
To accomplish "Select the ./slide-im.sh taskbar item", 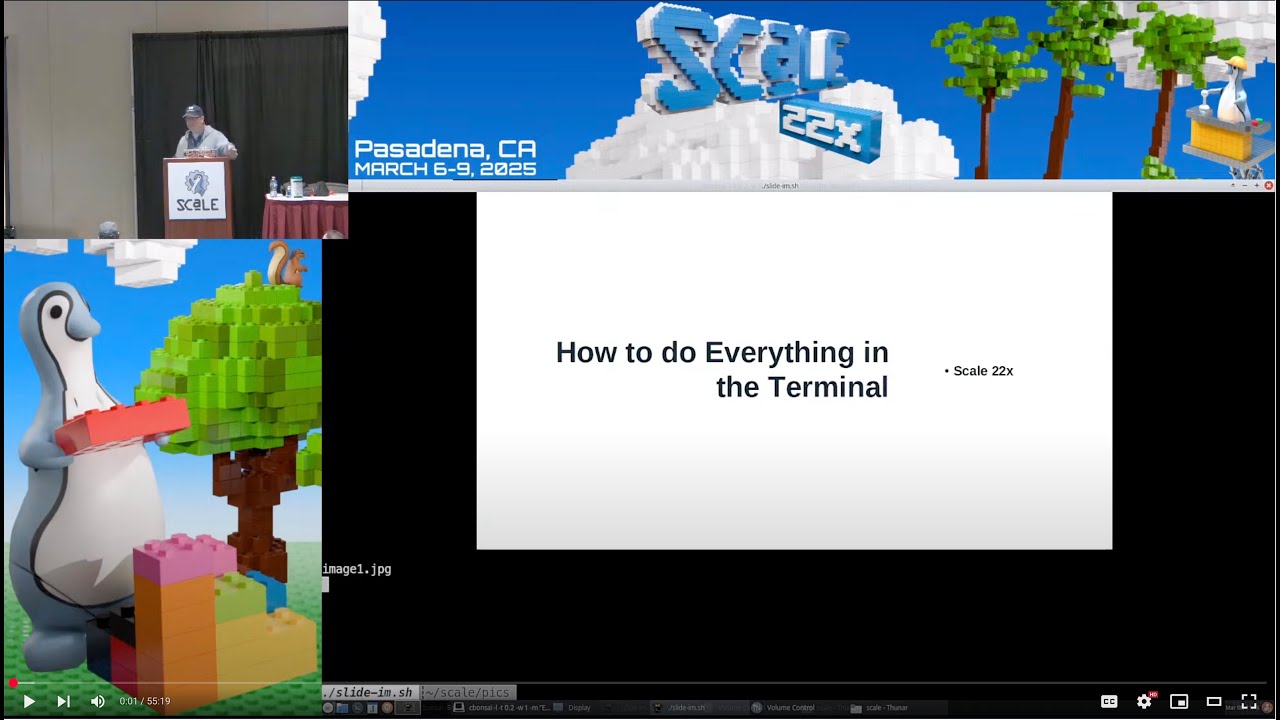I will 679,707.
